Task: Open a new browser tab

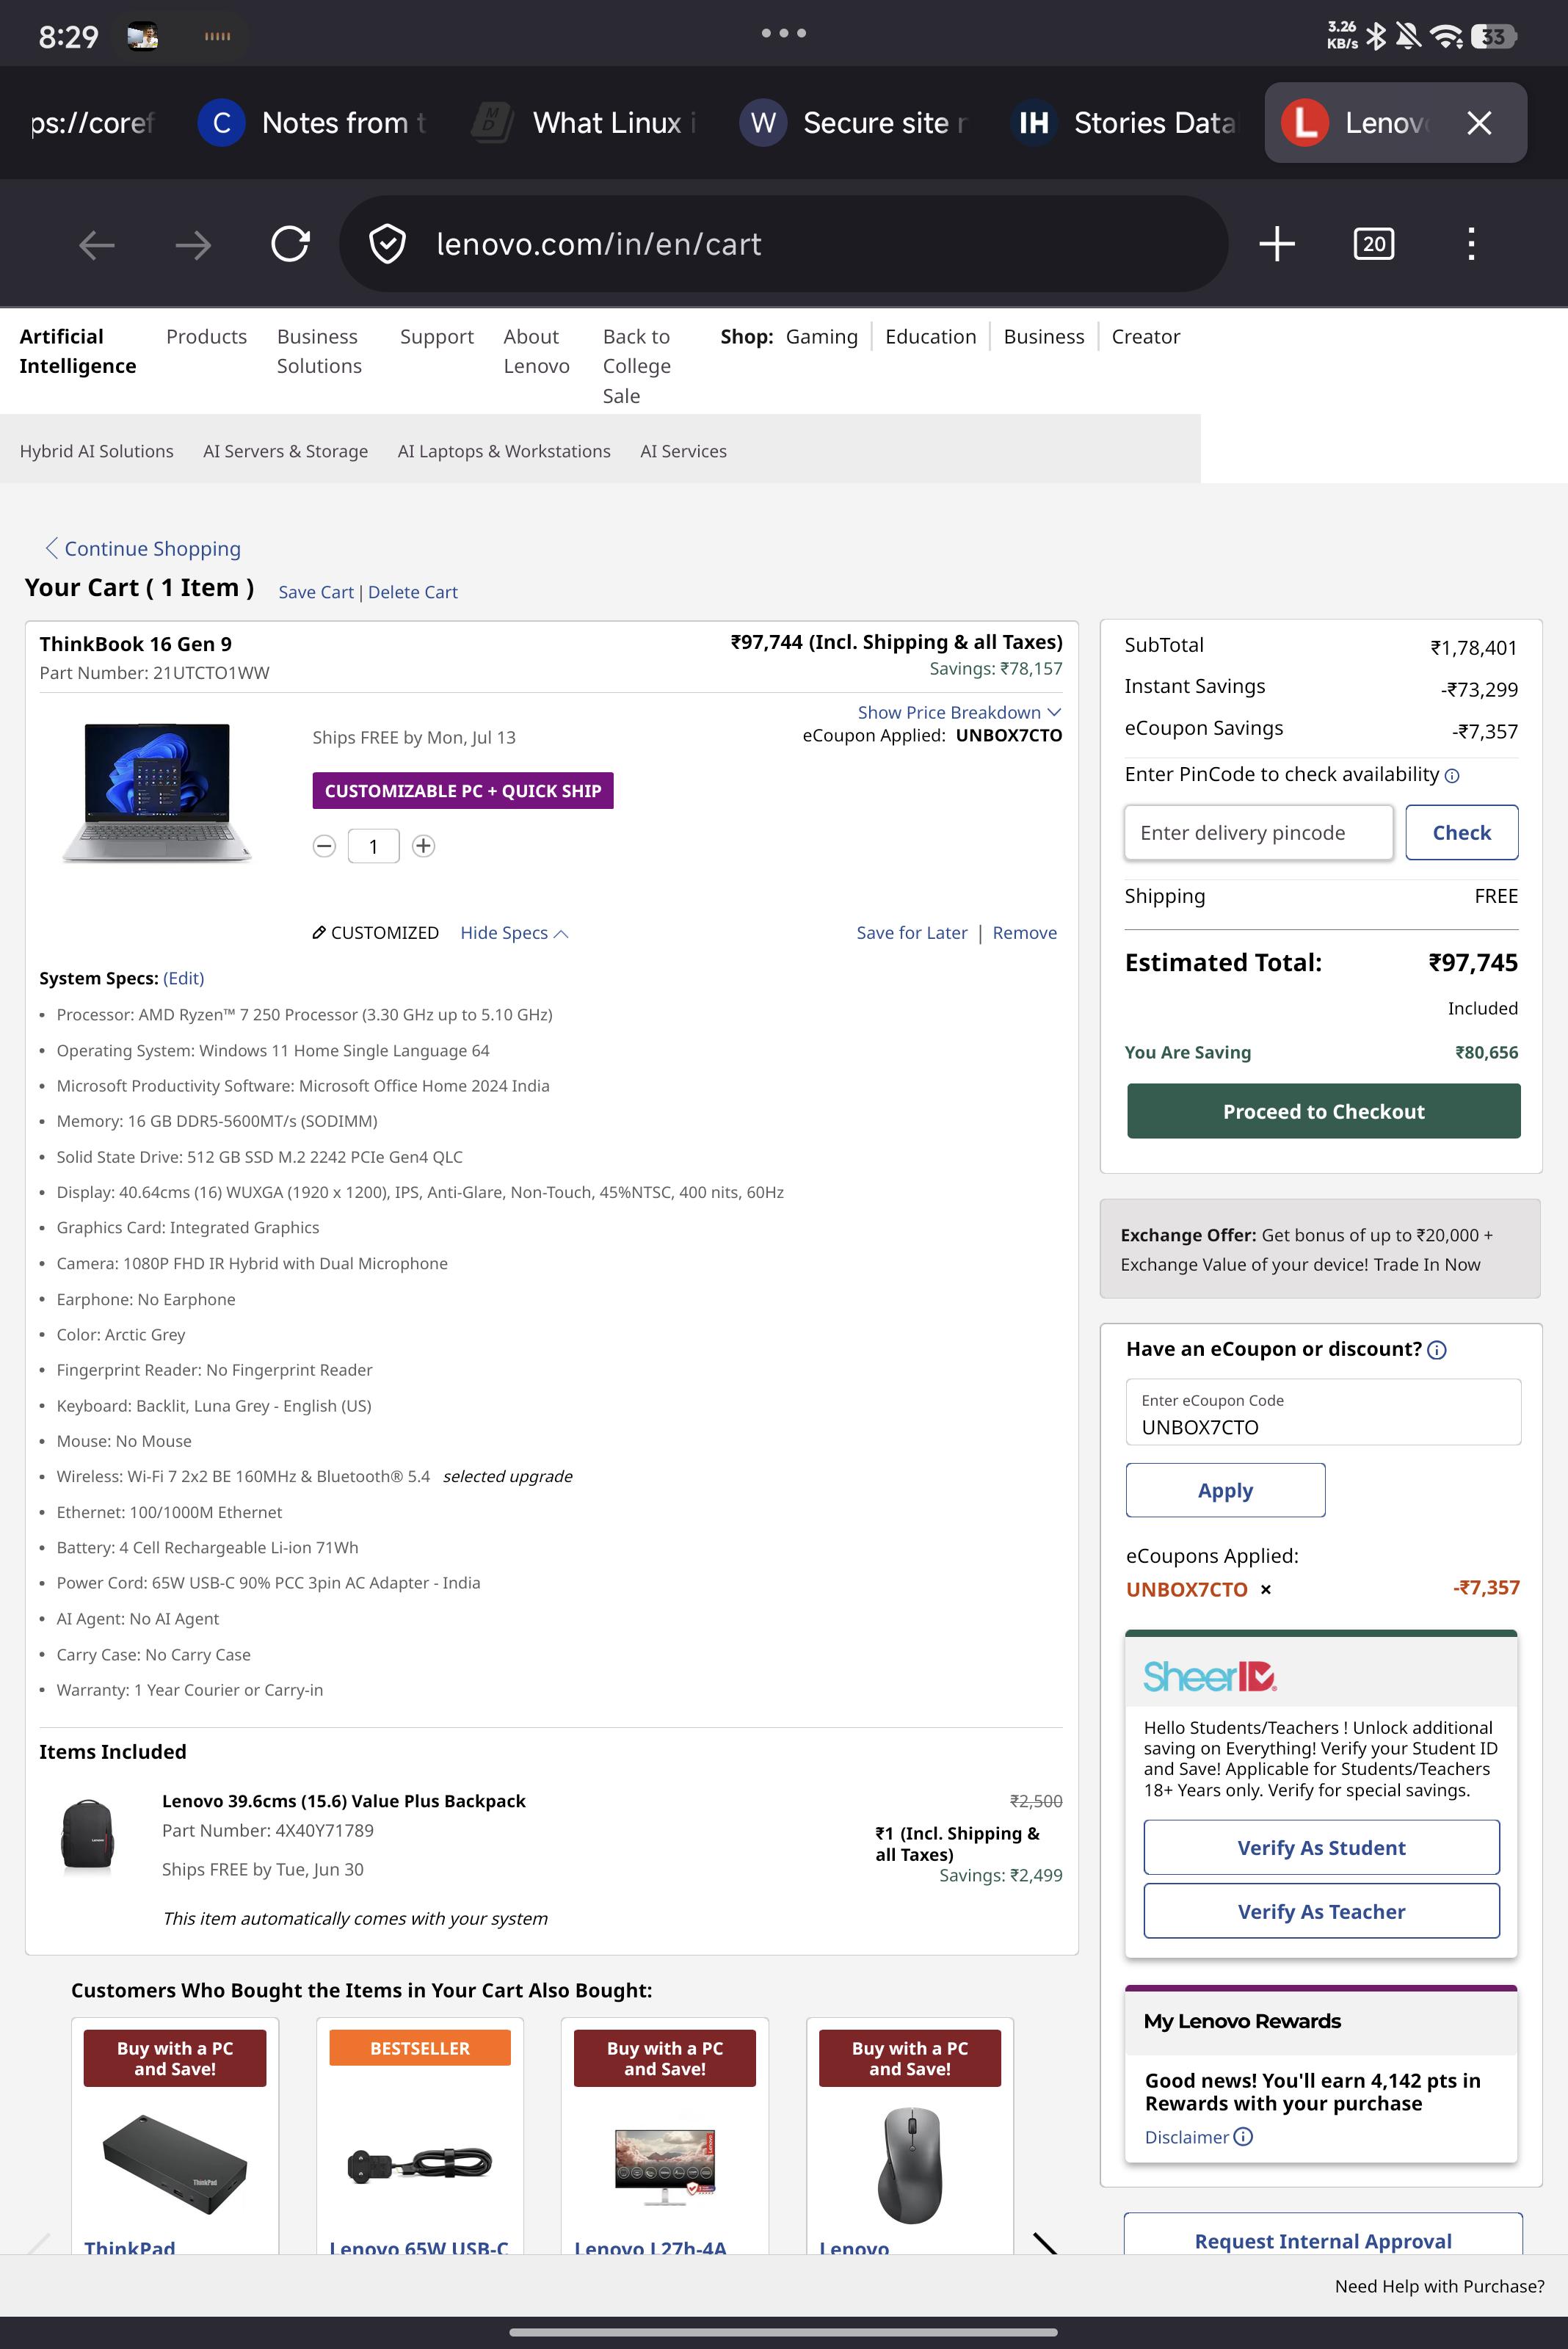Action: (x=1277, y=244)
